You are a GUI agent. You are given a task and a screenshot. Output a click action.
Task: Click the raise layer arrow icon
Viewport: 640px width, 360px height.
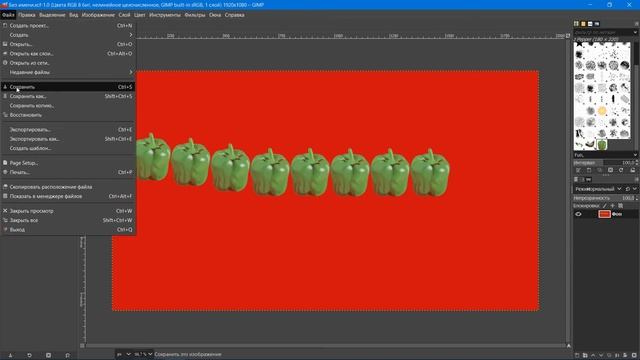click(593, 356)
